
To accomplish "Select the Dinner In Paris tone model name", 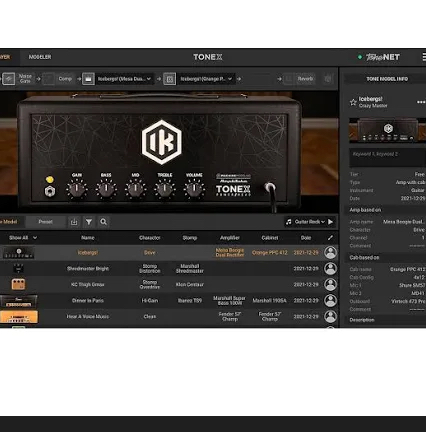I will coord(88,301).
